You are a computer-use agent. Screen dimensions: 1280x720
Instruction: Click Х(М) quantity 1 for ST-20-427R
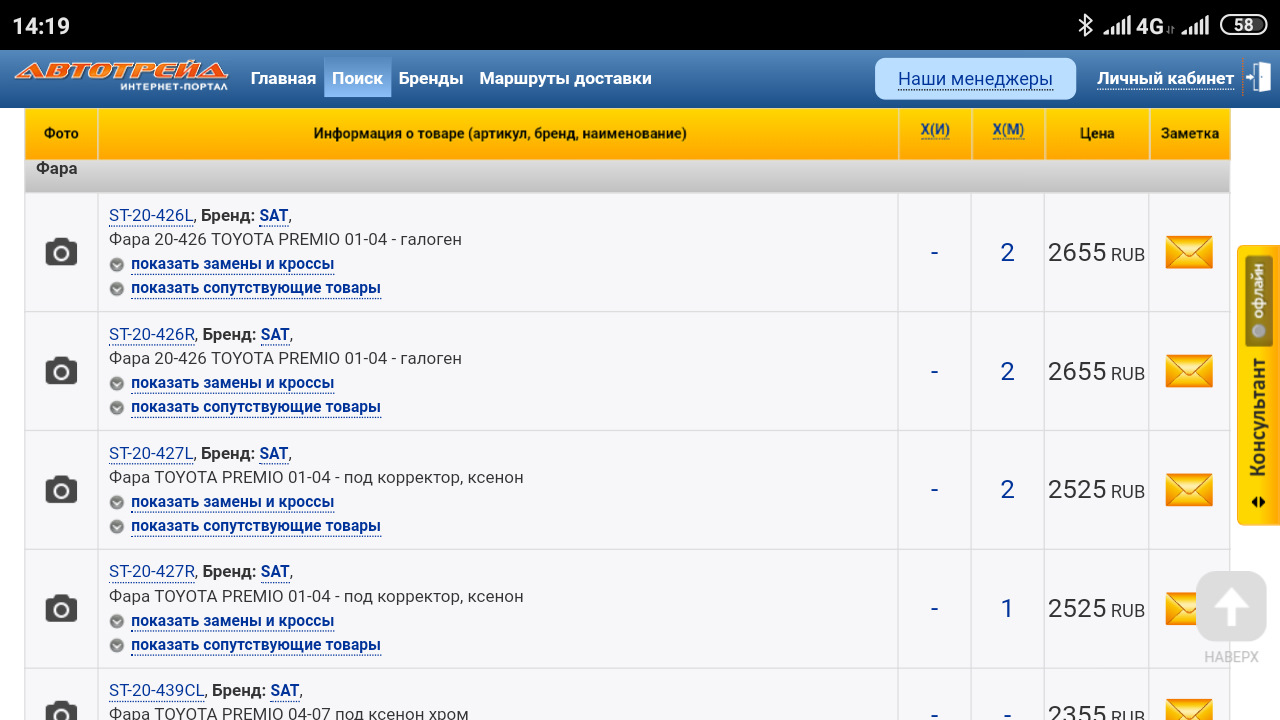1007,608
